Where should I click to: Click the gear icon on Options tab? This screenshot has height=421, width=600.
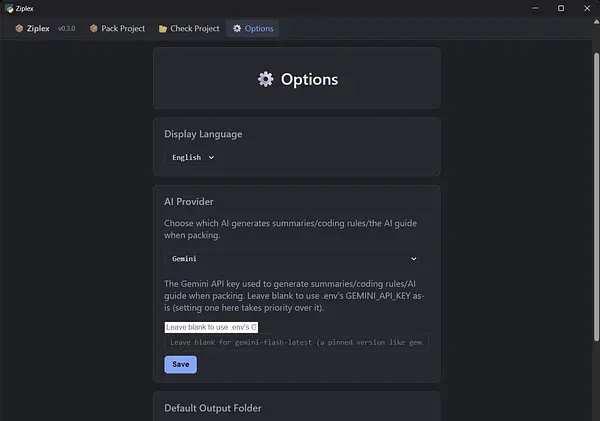coord(237,28)
